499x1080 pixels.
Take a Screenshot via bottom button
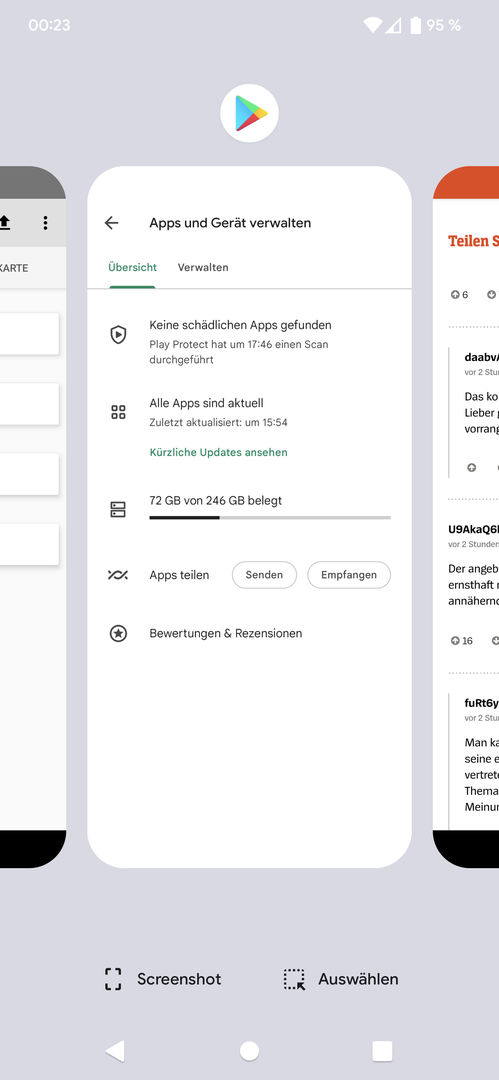[163, 979]
